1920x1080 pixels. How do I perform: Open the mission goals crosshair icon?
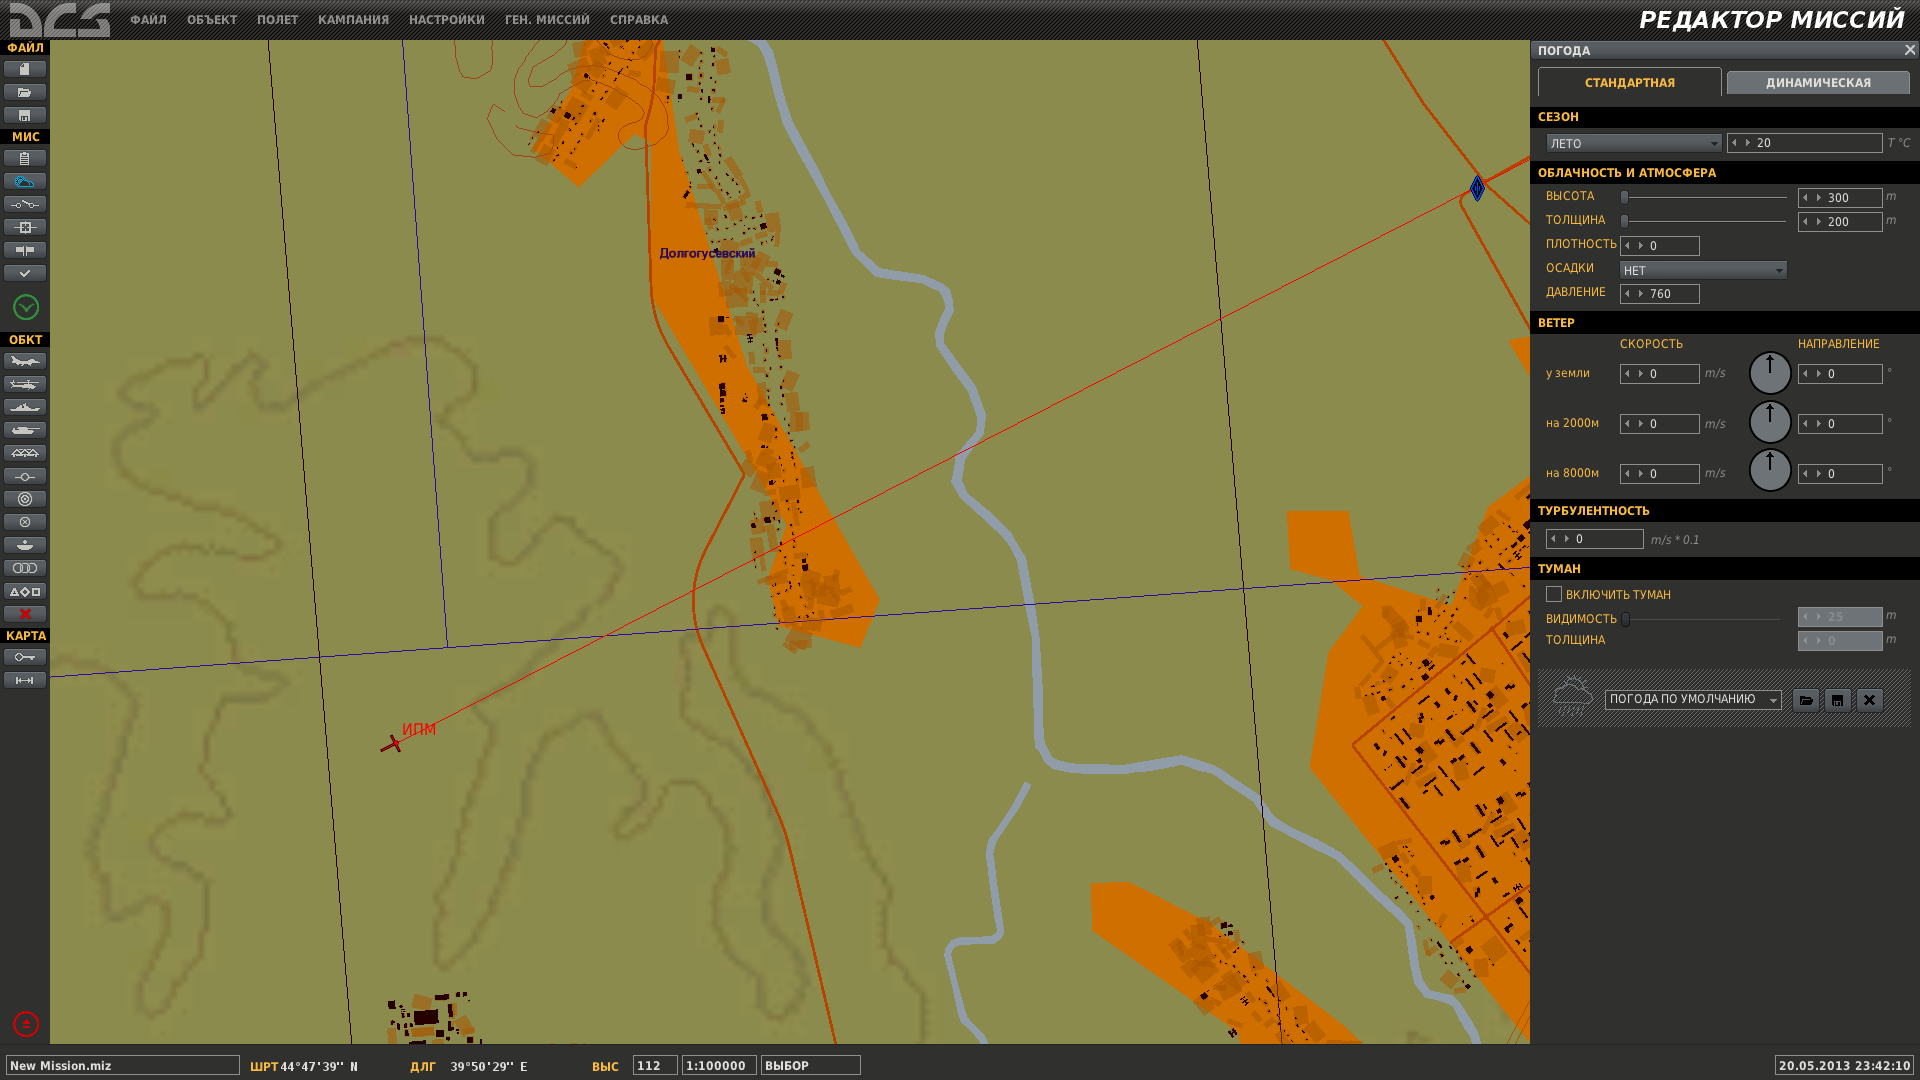(x=25, y=227)
